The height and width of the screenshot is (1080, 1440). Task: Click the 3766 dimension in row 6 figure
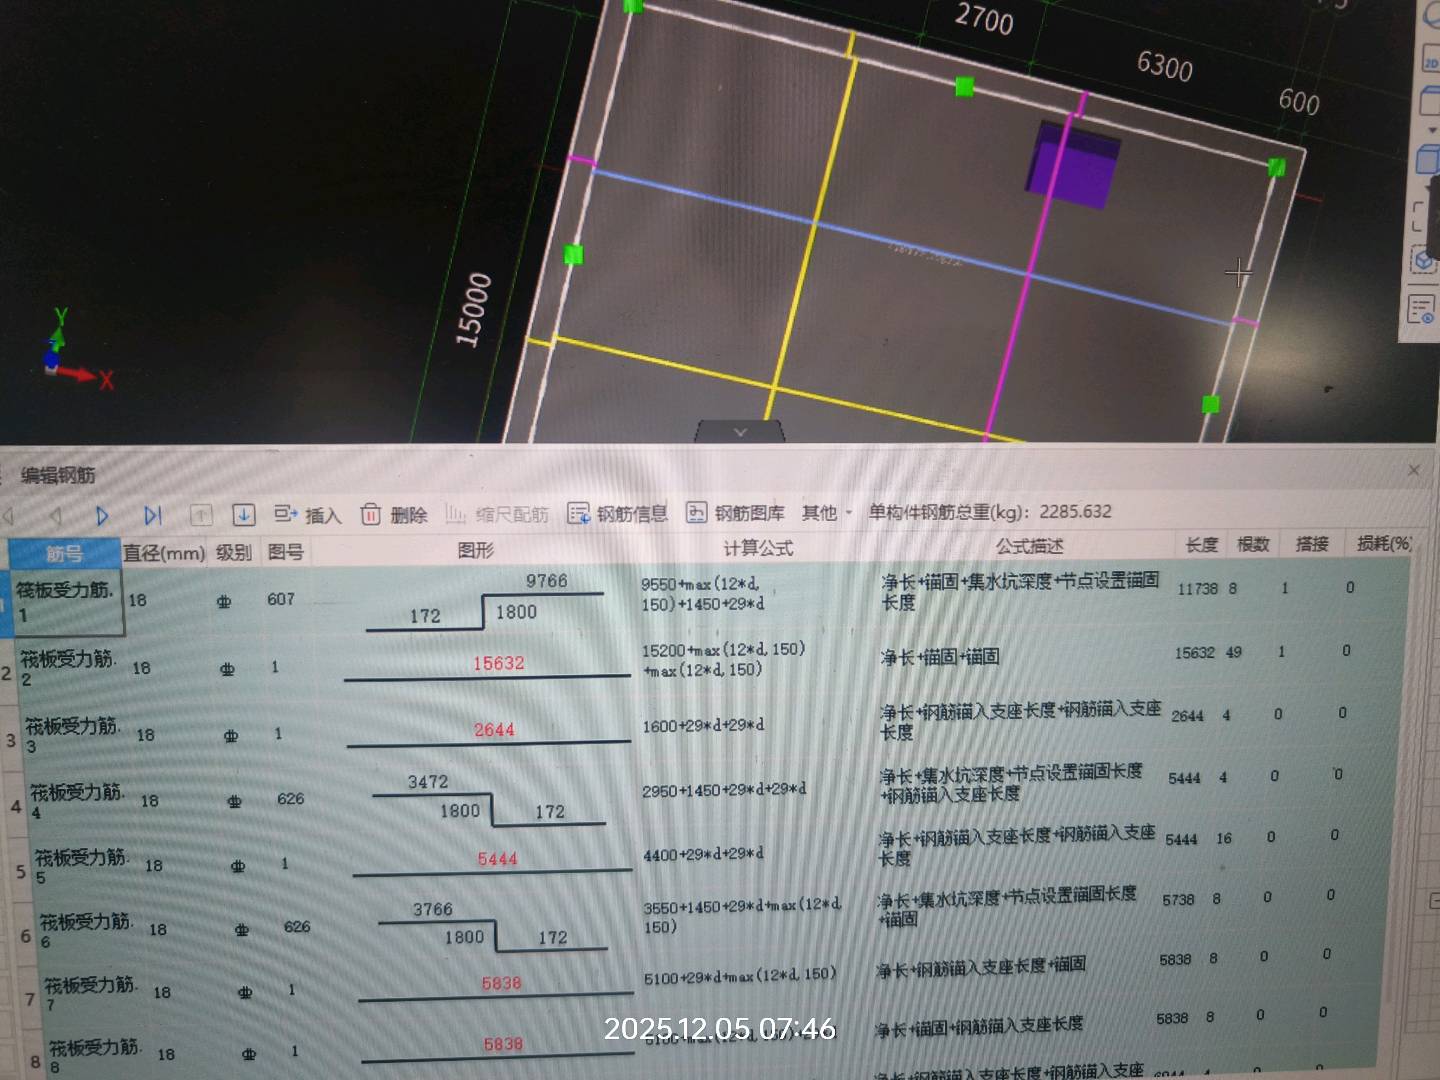pyautogui.click(x=433, y=909)
